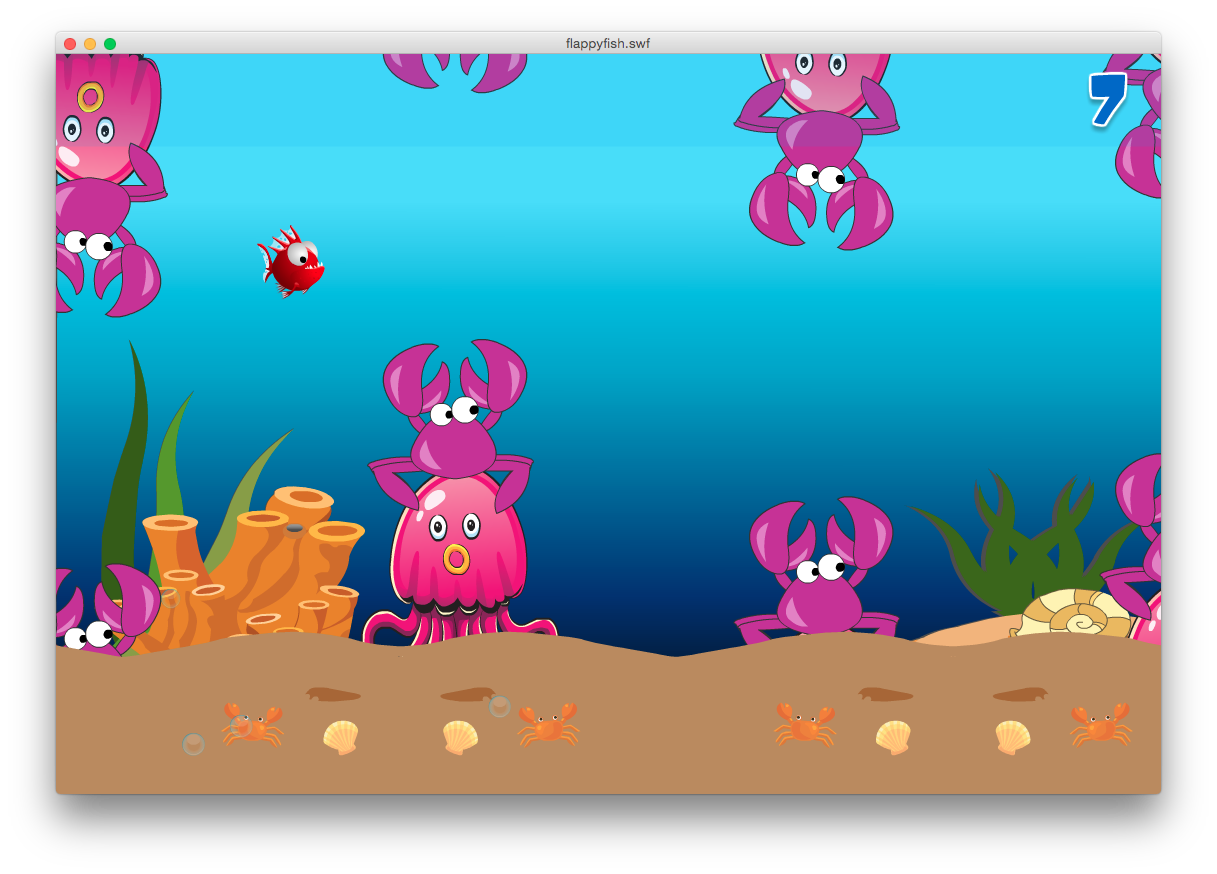Screen dimensions: 1217x874
Task: Click the third small orange crab from left
Action: pos(805,724)
